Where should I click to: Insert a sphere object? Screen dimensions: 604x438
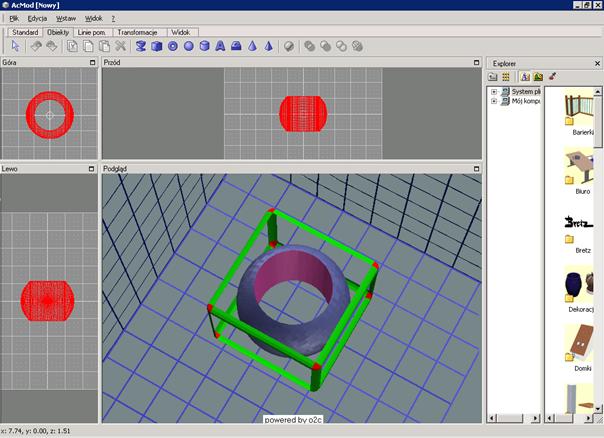pos(189,46)
